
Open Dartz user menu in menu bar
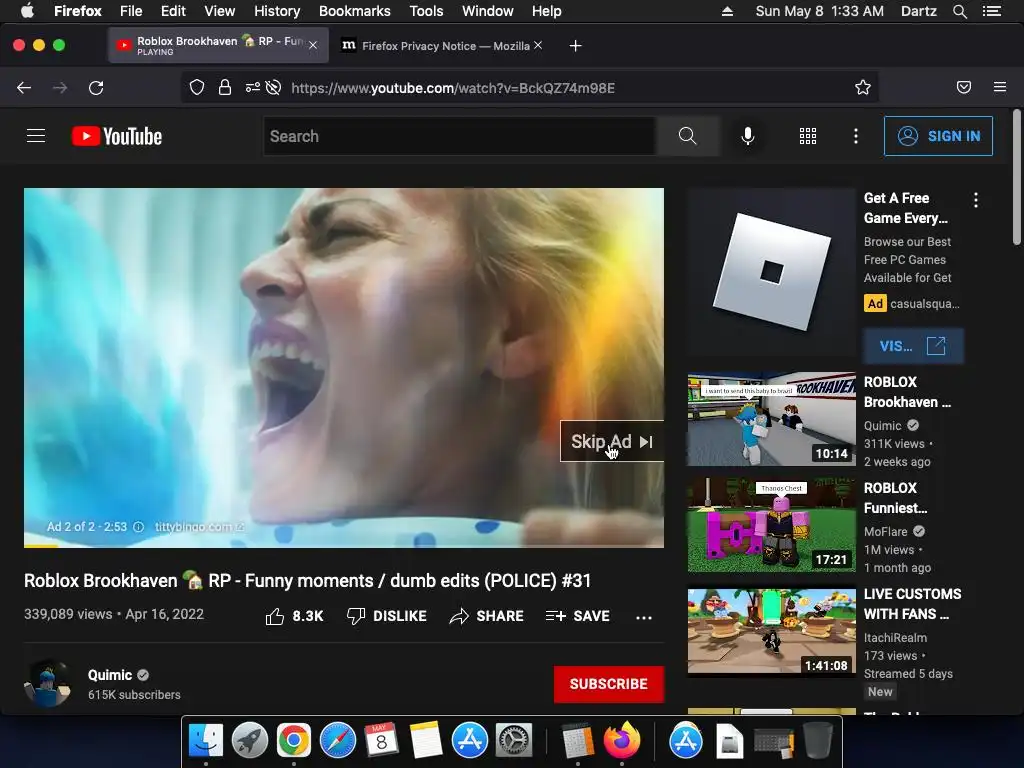coord(918,11)
